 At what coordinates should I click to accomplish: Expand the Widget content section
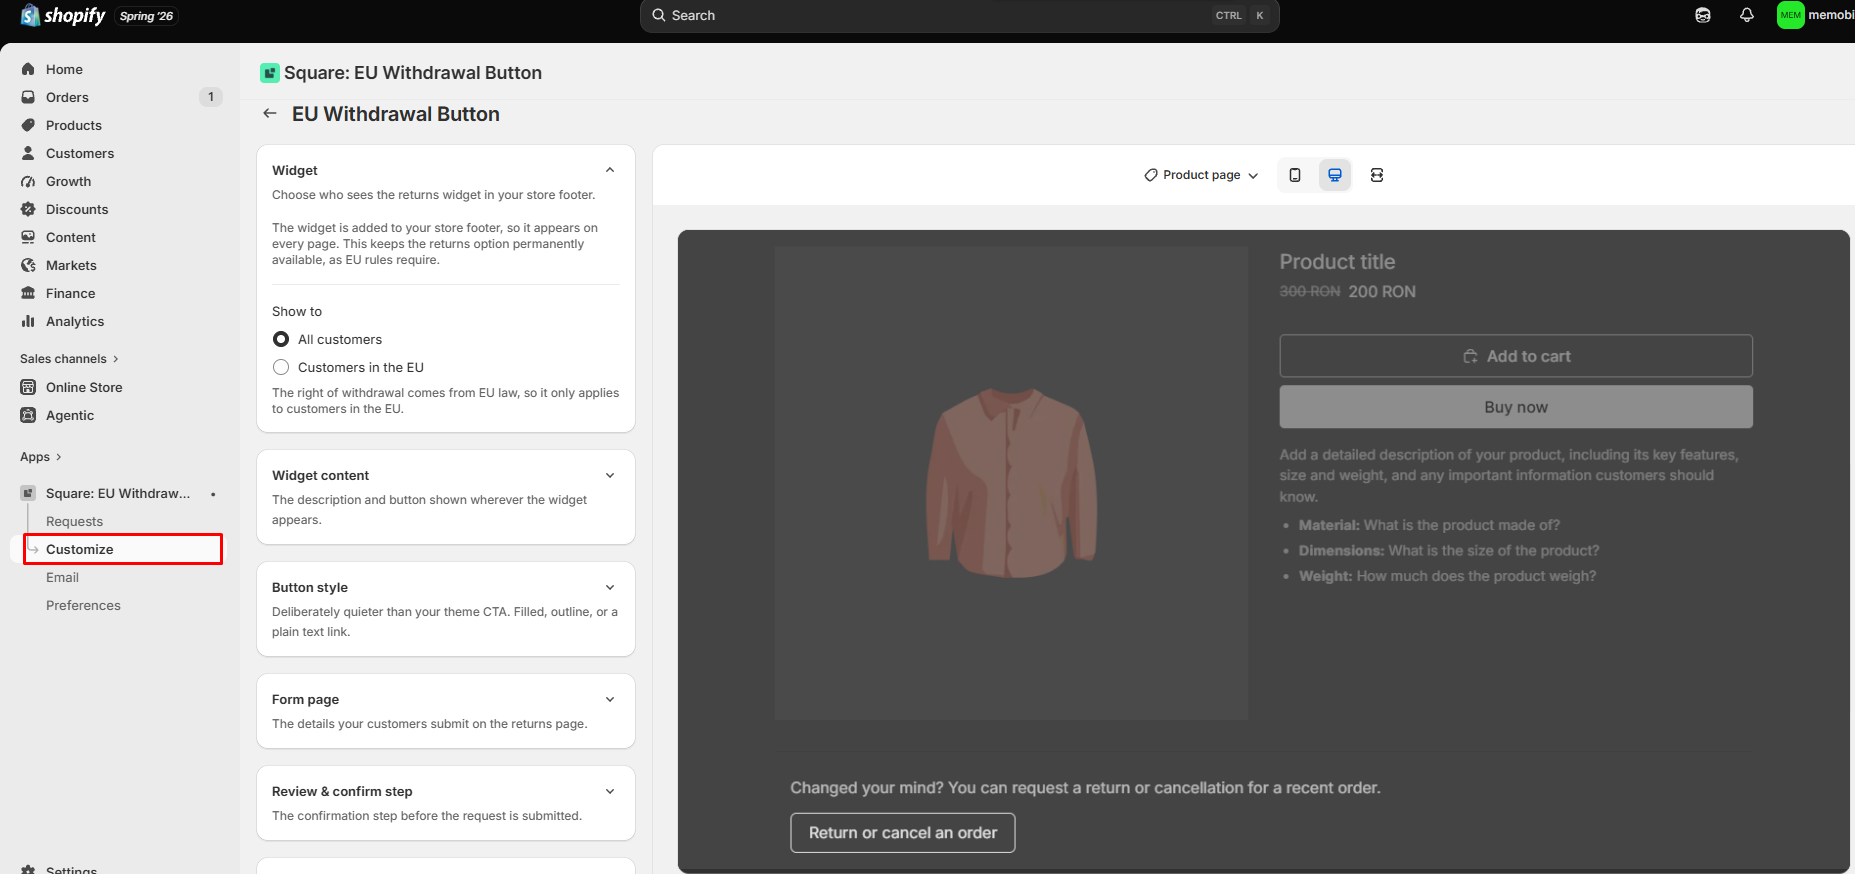pos(610,476)
